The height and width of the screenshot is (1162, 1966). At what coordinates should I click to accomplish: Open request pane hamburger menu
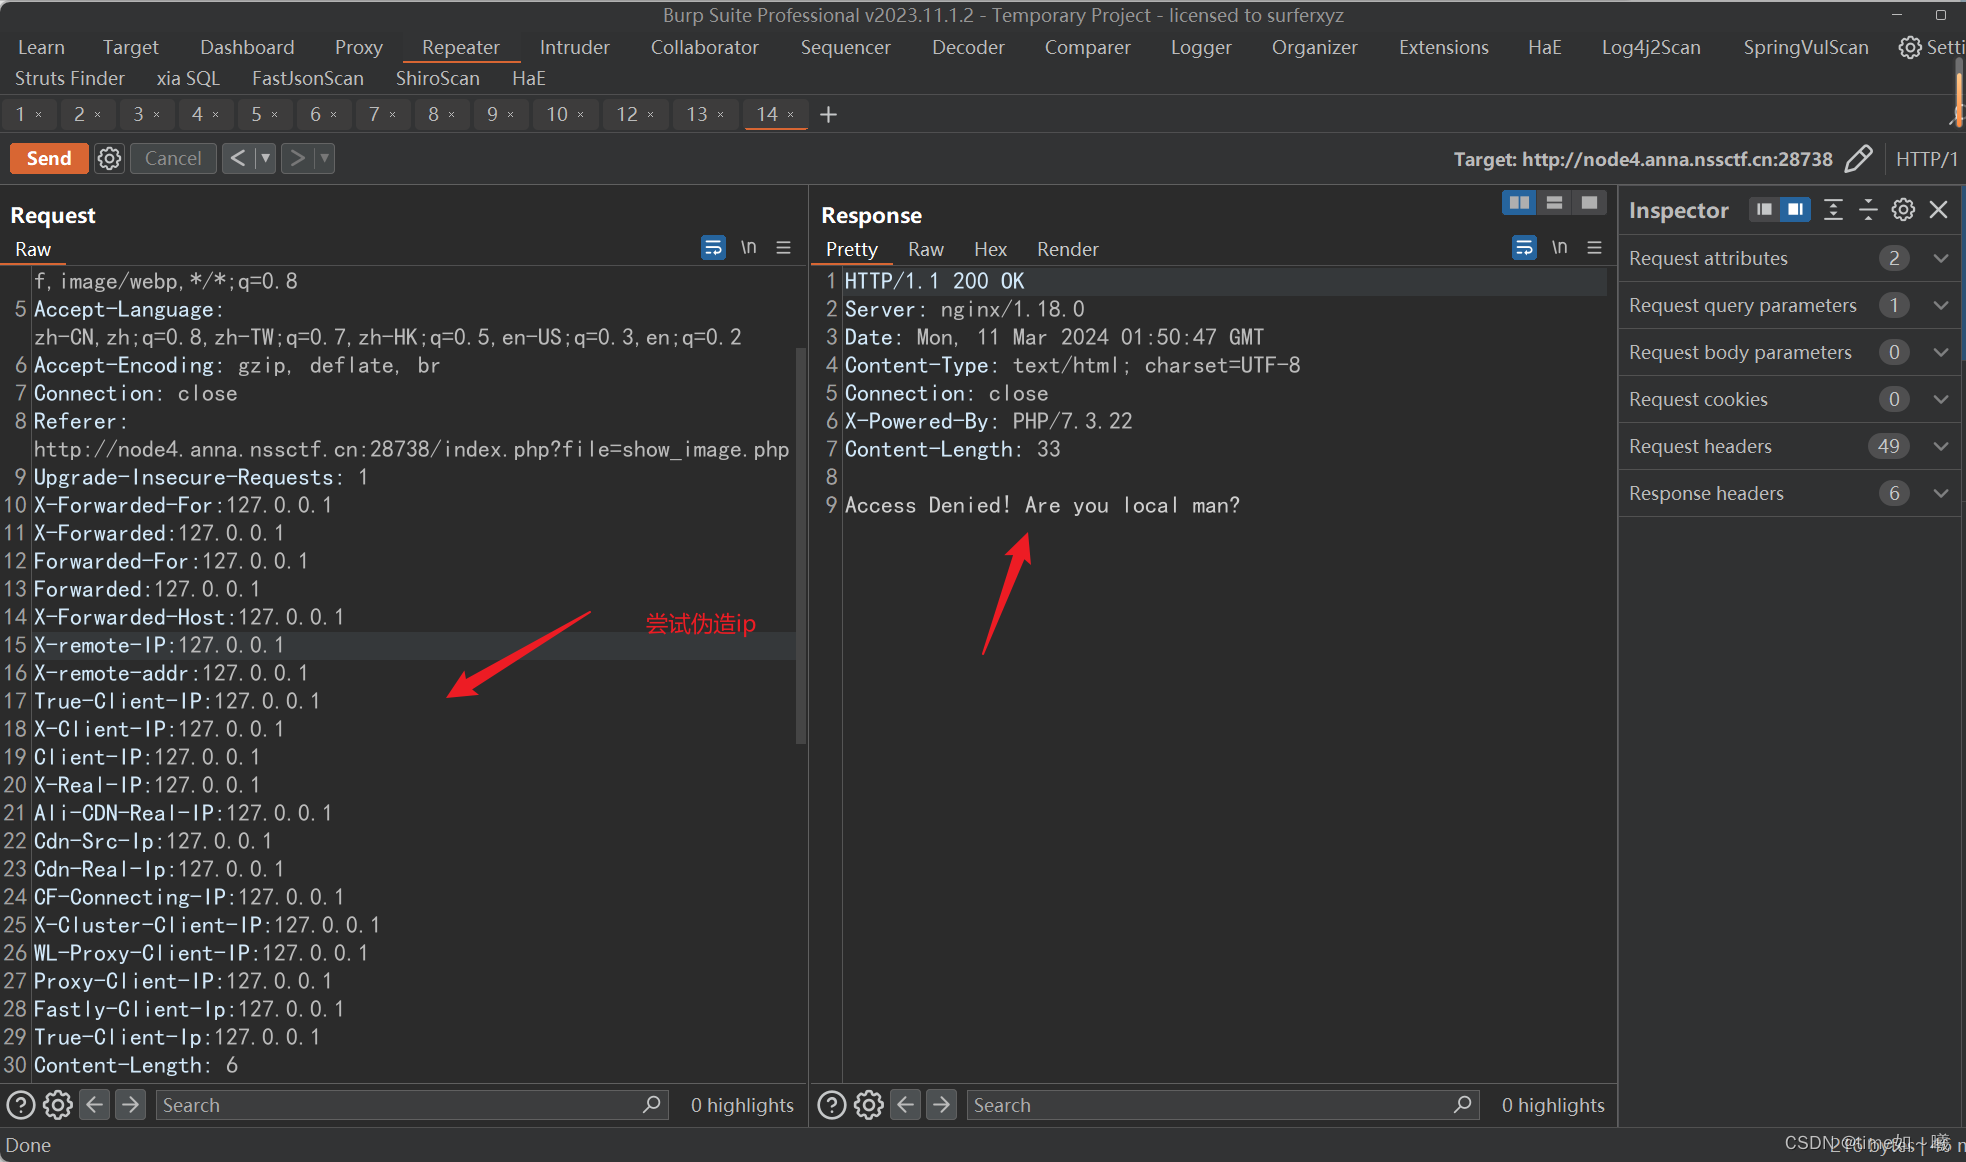[784, 247]
